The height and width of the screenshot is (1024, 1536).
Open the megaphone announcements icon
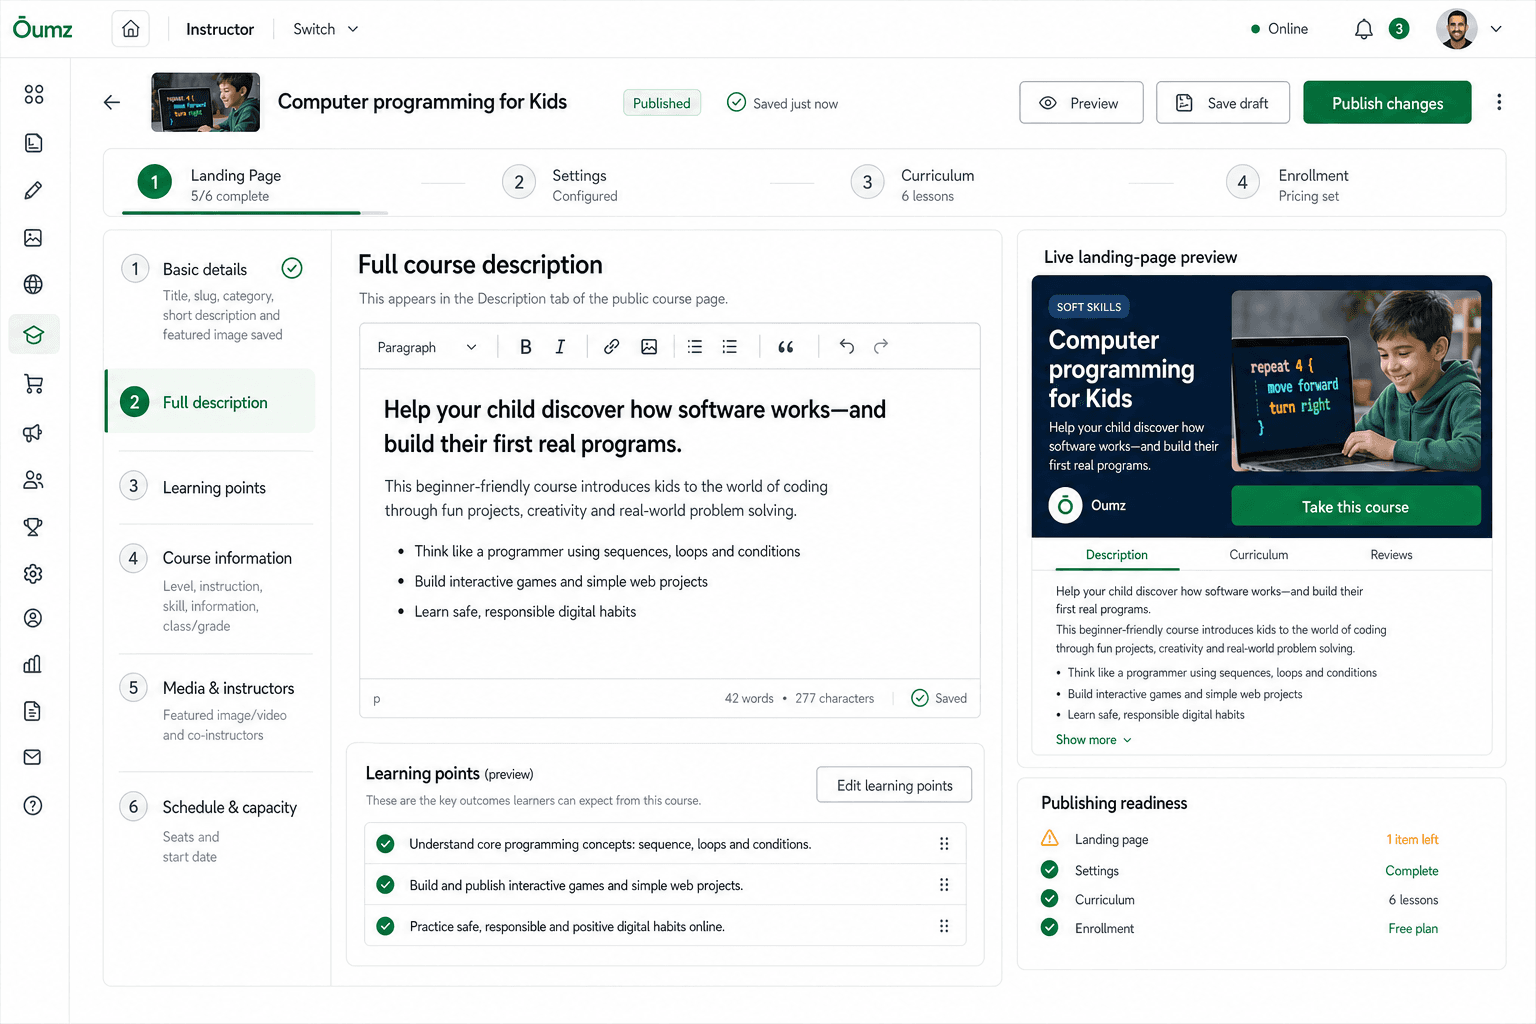[x=33, y=433]
